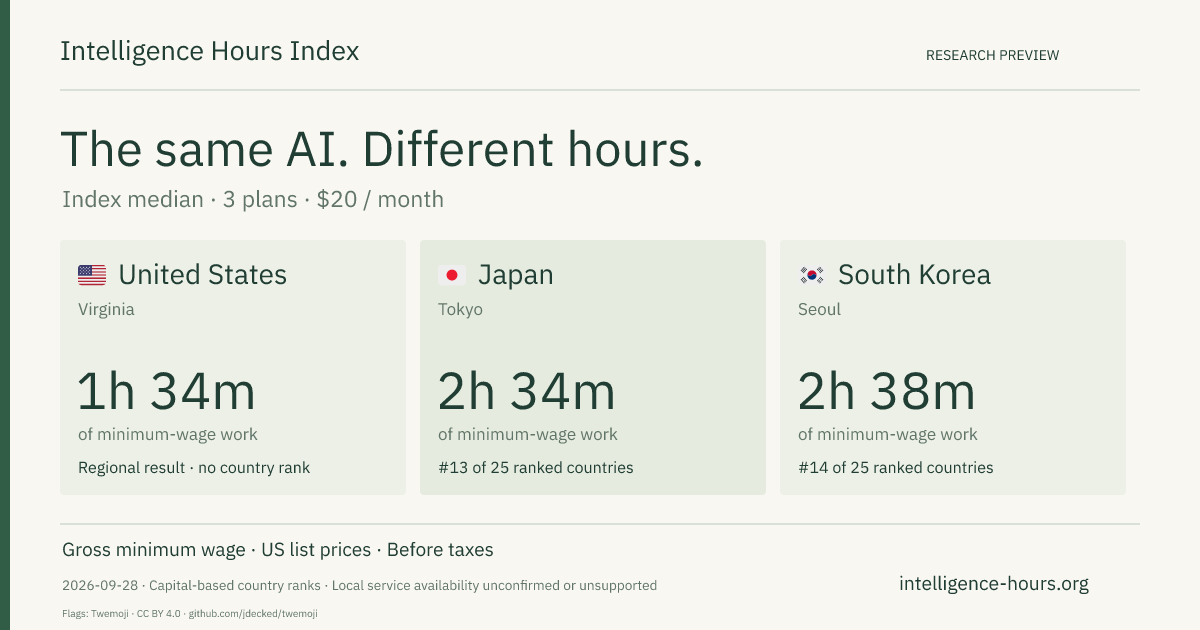Select the South Korea Seoul card

pos(953,367)
